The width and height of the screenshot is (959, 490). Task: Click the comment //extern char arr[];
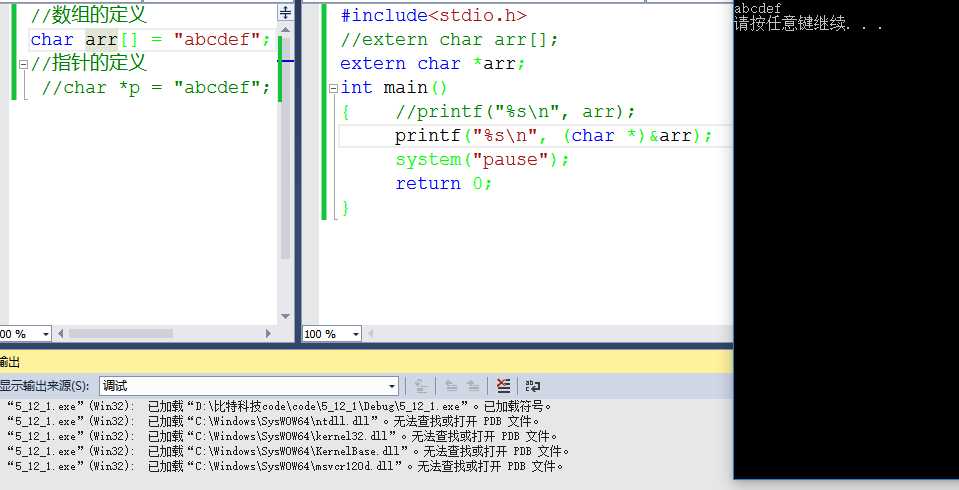(x=450, y=40)
